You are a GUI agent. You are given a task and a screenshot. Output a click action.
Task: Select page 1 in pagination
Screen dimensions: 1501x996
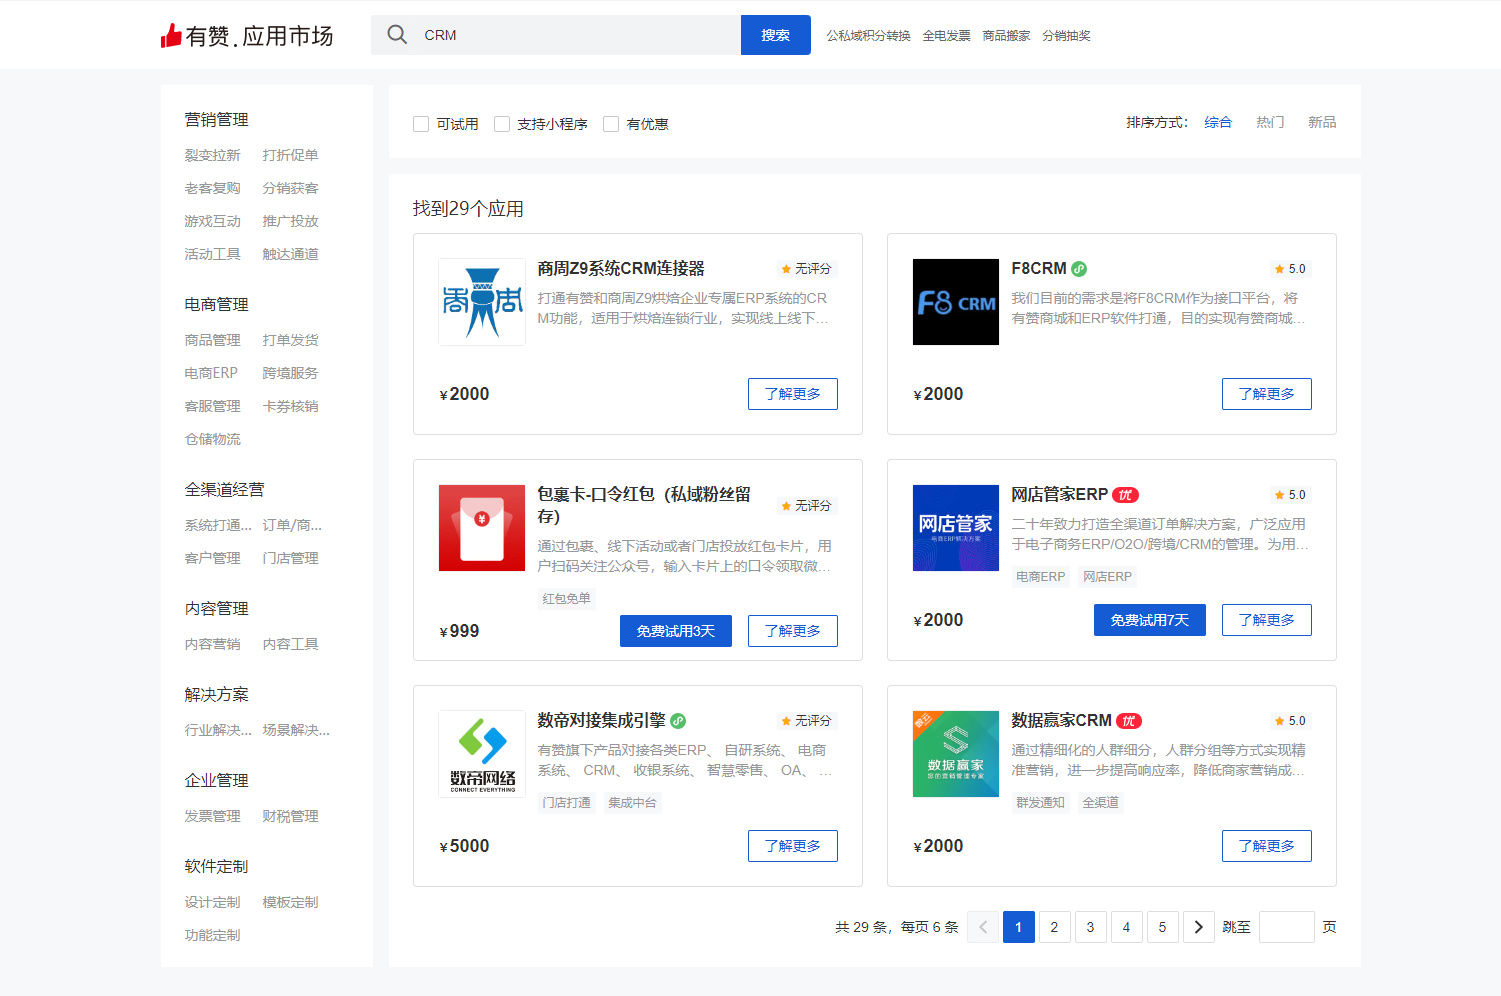pos(1018,927)
